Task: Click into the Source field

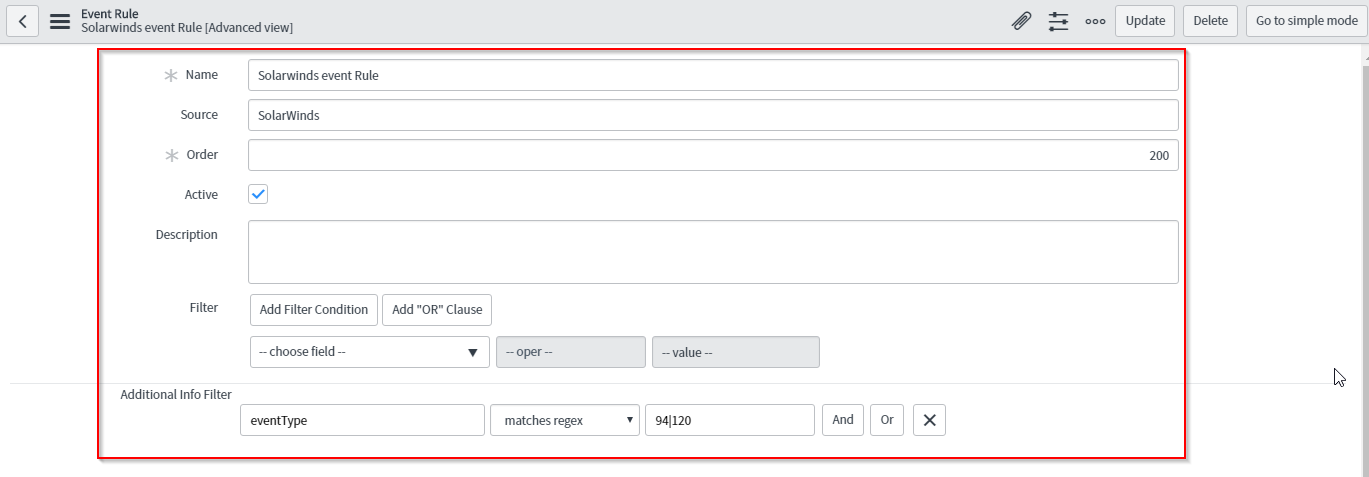Action: [x=713, y=115]
